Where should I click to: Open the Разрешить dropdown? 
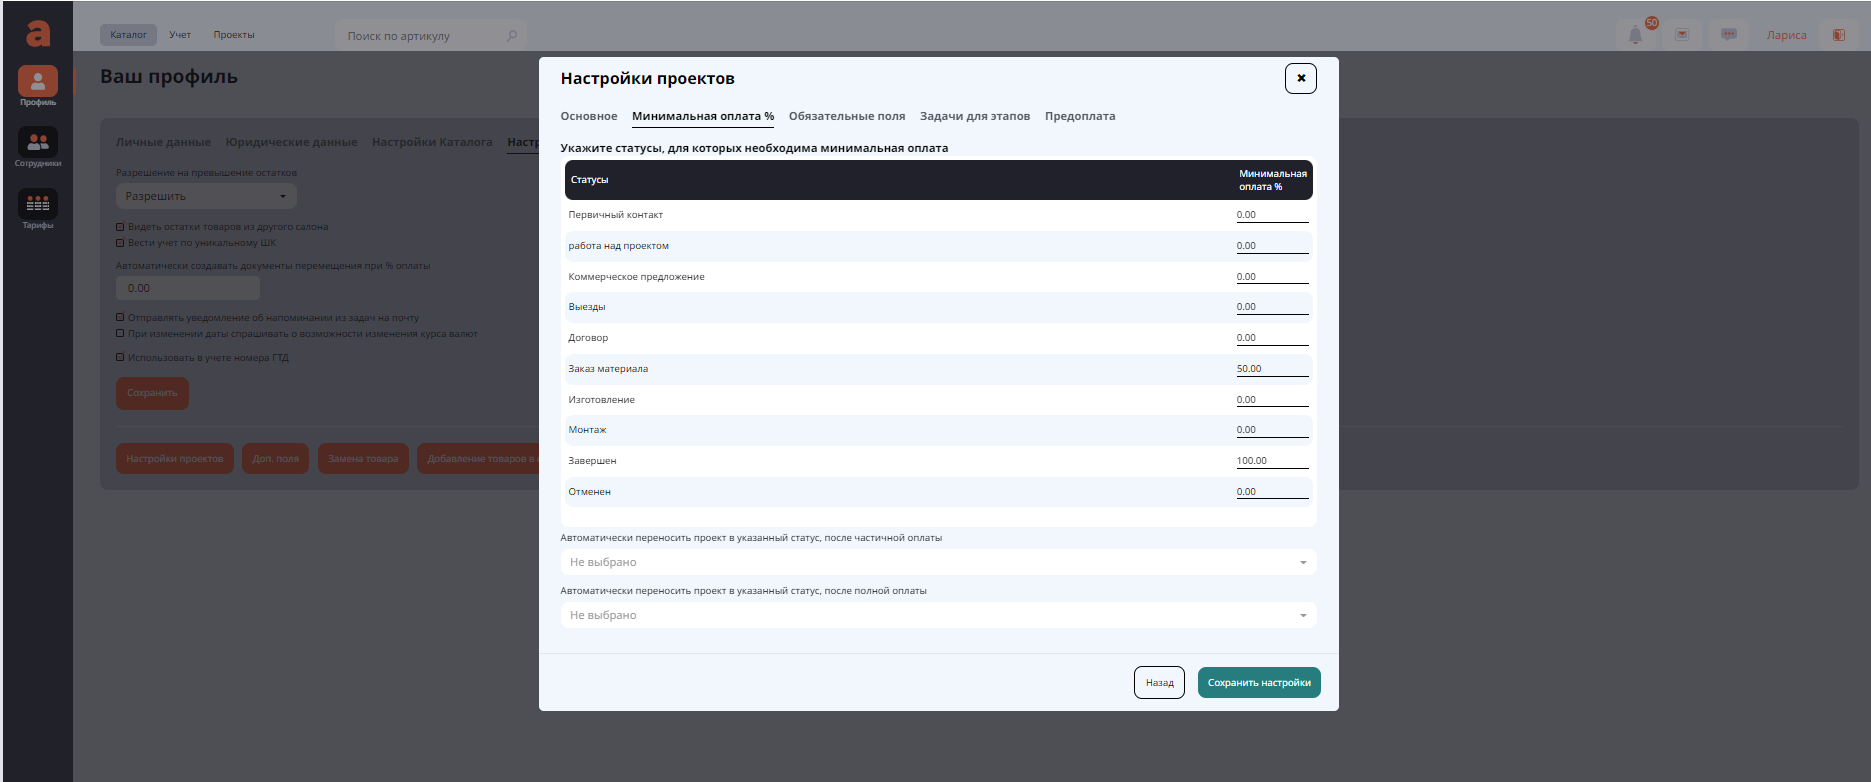206,196
